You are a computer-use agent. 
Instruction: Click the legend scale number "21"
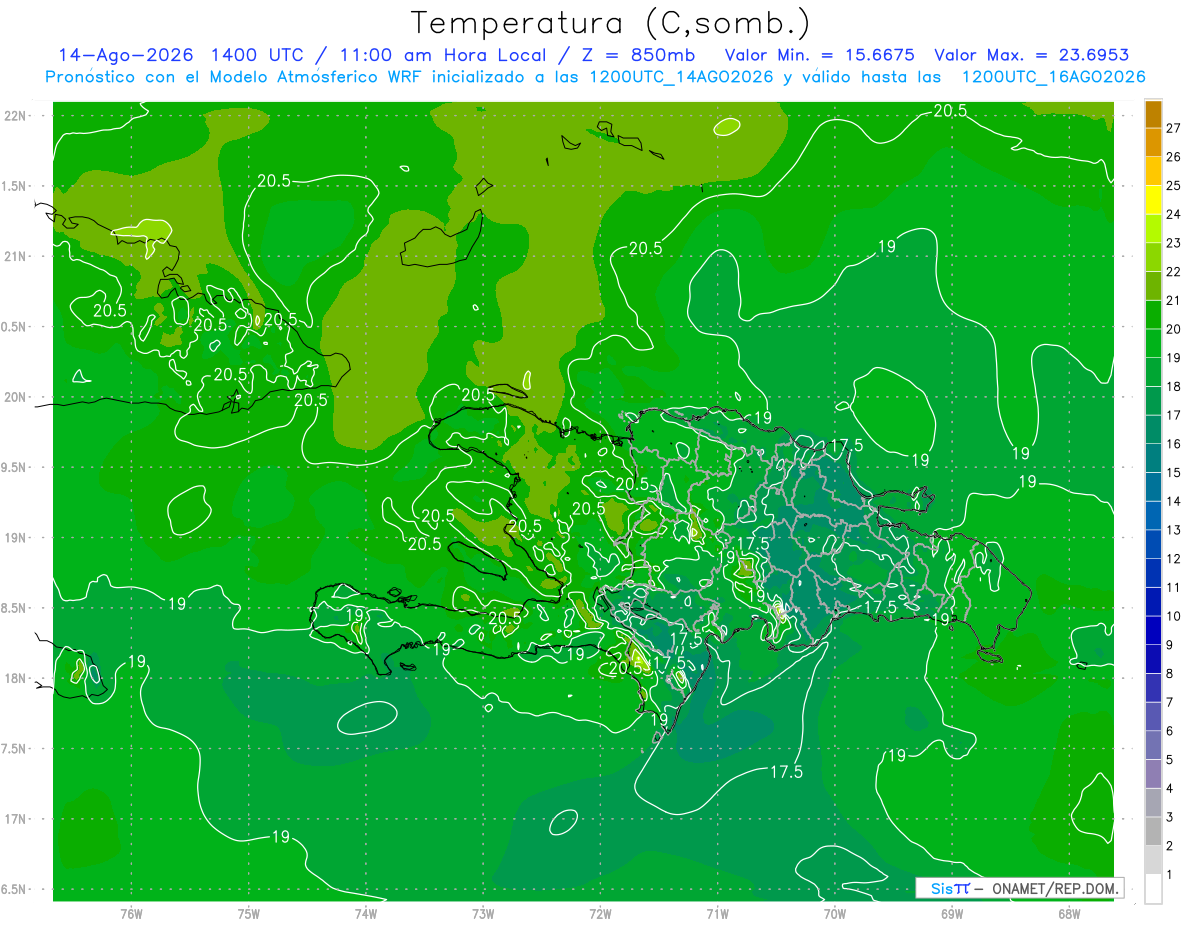(1174, 300)
